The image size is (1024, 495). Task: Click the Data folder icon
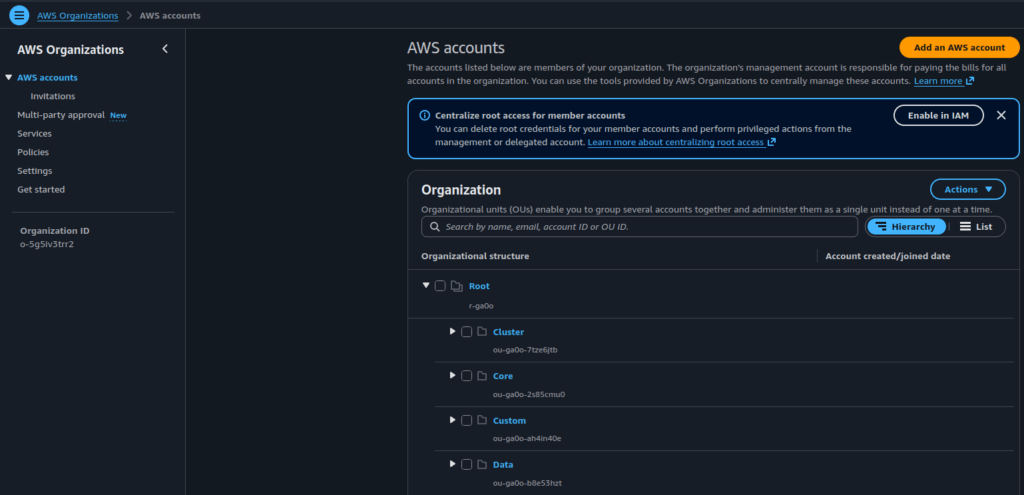pyautogui.click(x=482, y=464)
